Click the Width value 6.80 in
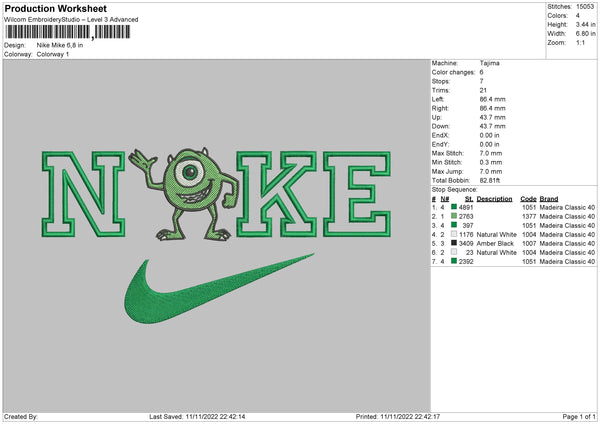This screenshot has height=424, width=600. [x=585, y=34]
